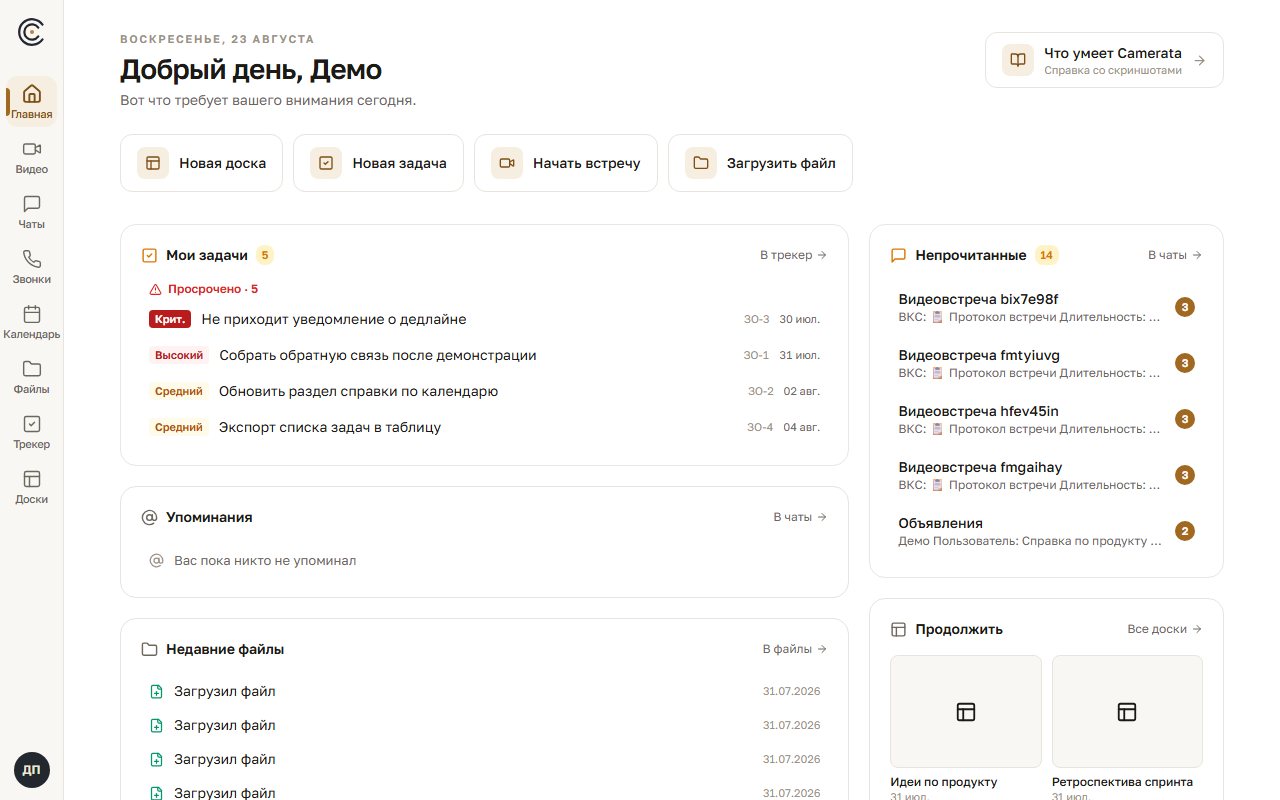Open Доски in the sidebar

(32, 487)
